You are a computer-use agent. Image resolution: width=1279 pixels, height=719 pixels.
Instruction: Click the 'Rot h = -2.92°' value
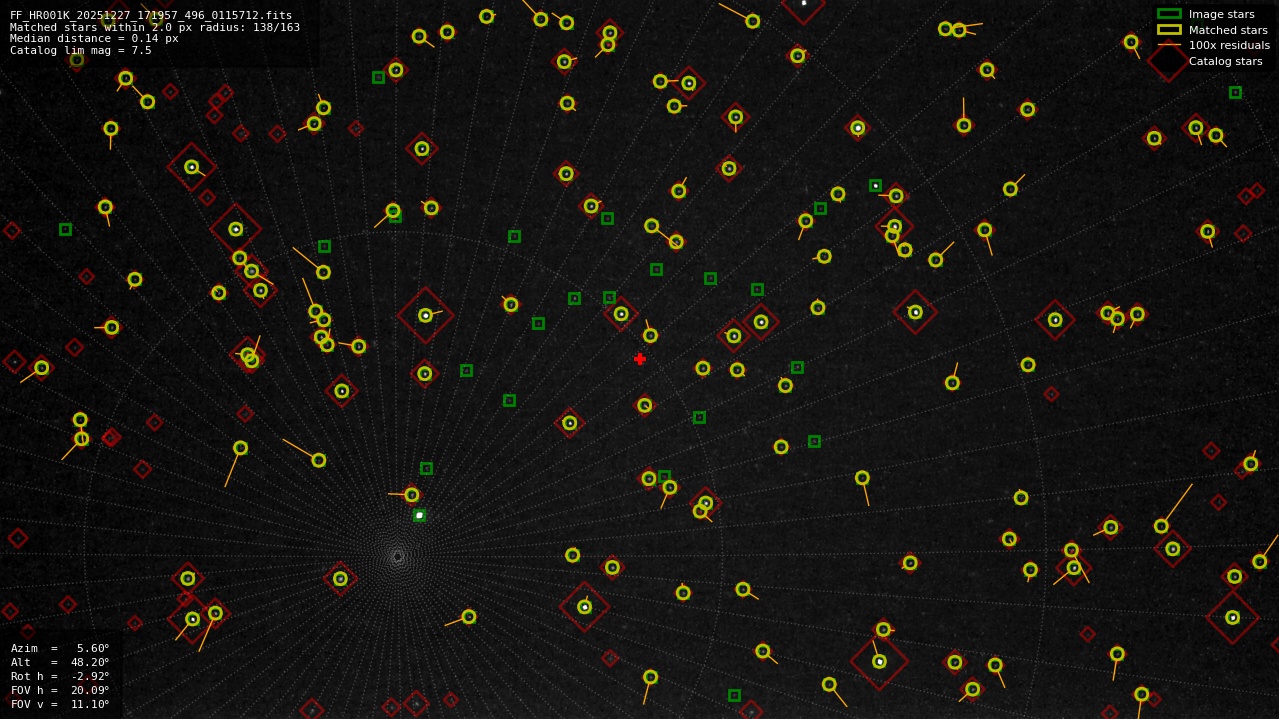[x=60, y=676]
